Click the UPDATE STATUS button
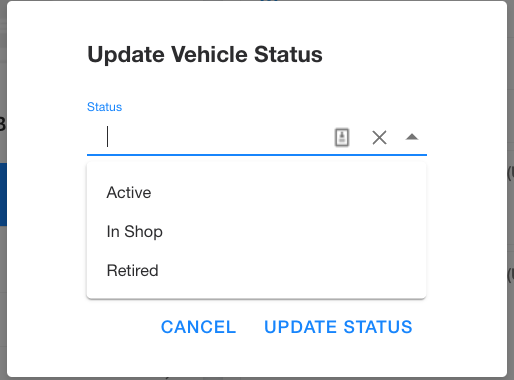514x380 pixels. [x=338, y=327]
